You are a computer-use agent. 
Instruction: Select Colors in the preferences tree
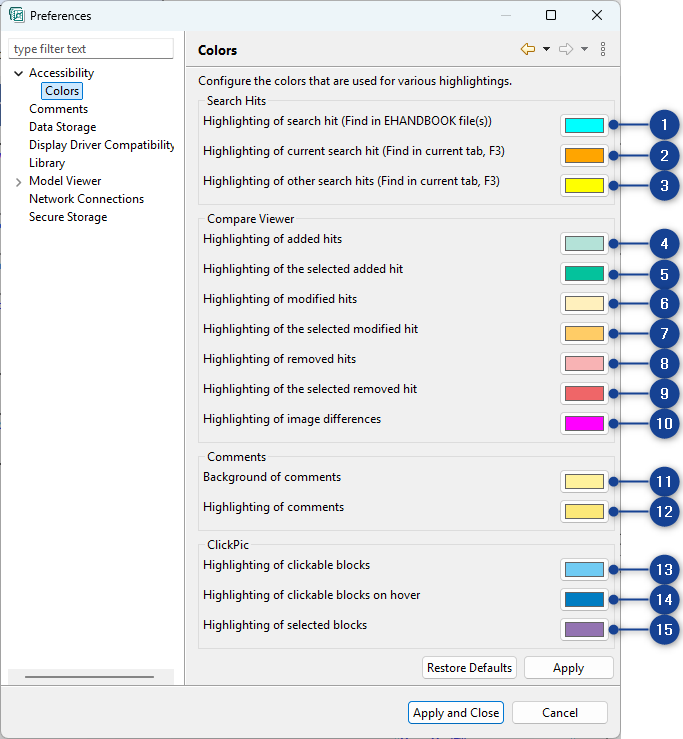(62, 91)
